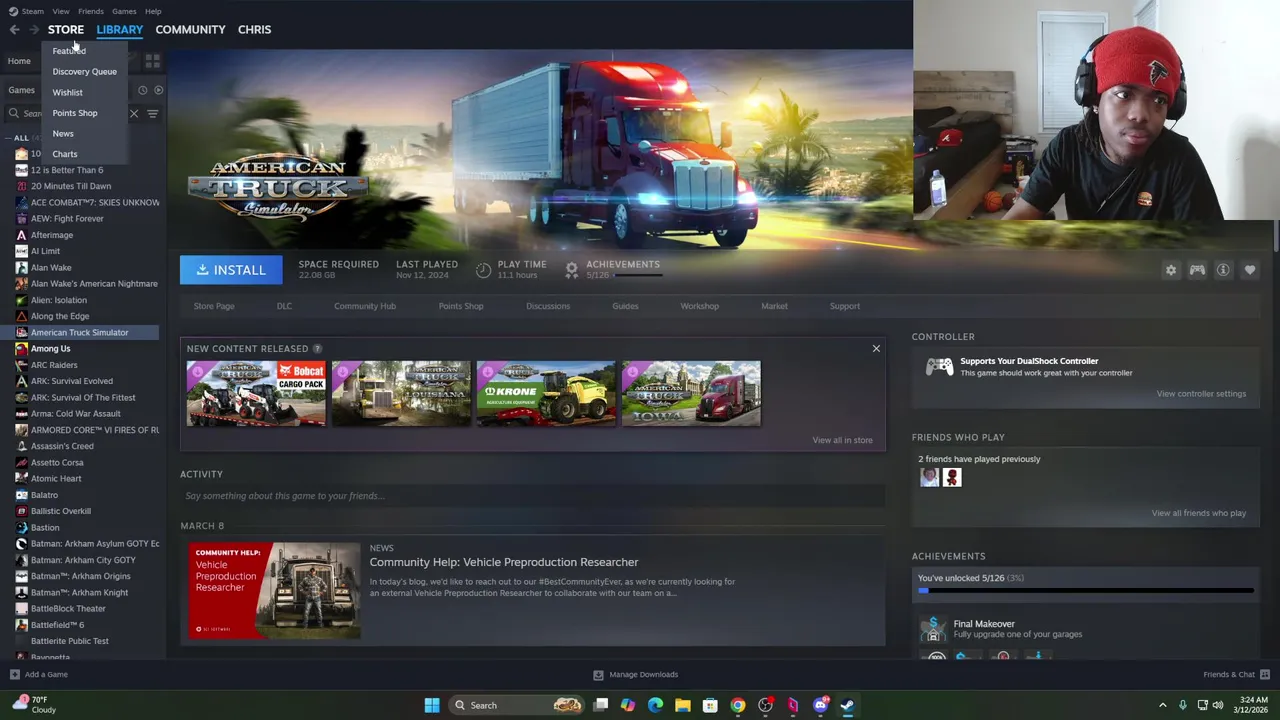
Task: Open File Explorer from taskbar
Action: click(682, 705)
